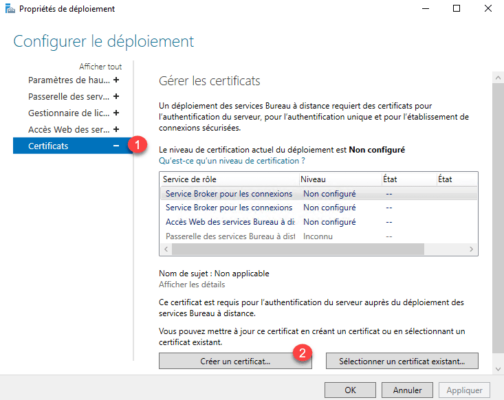This screenshot has width=504, height=400.
Task: Open the Gestionnaire de lic... section
Action: (x=69, y=113)
